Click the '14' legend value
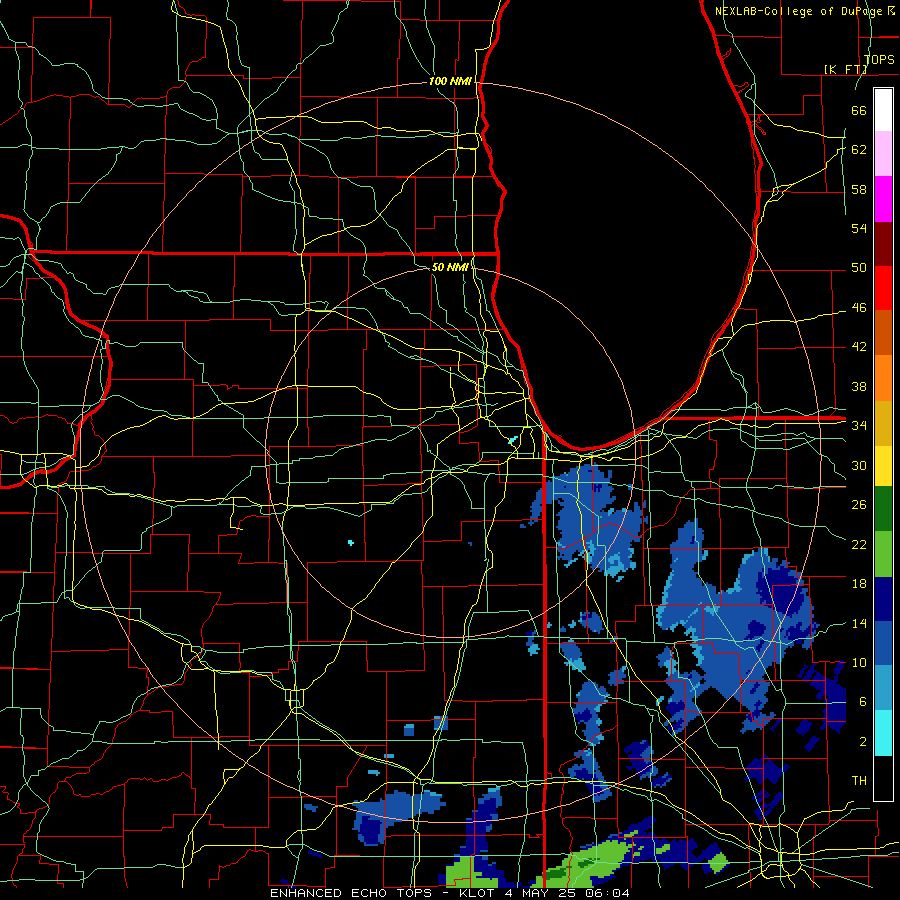The width and height of the screenshot is (900, 900). click(x=859, y=623)
